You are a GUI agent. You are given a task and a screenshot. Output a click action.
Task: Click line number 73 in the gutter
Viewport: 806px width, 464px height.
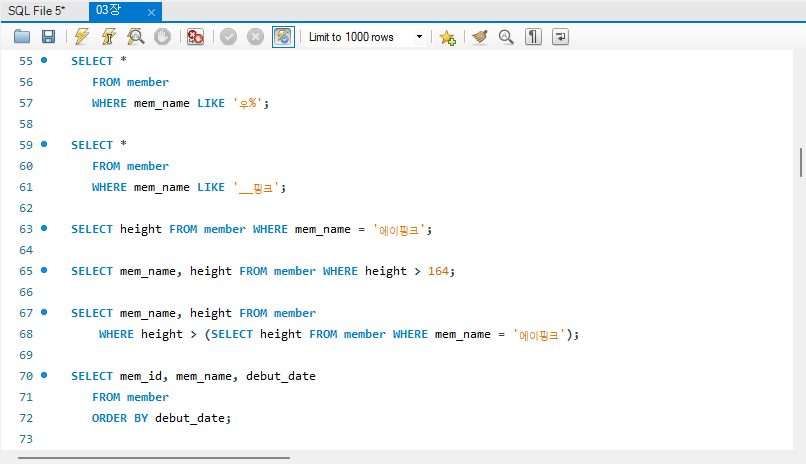tap(26, 439)
